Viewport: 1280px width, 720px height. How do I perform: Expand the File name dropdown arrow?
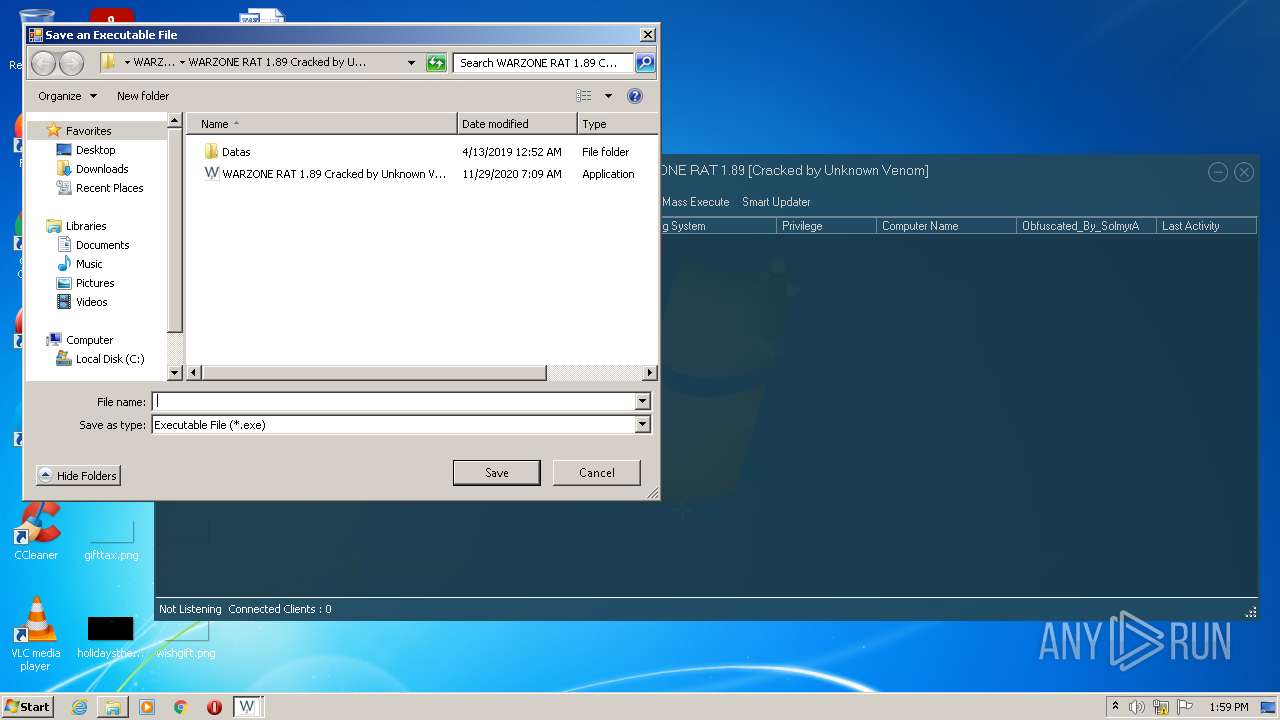[643, 401]
